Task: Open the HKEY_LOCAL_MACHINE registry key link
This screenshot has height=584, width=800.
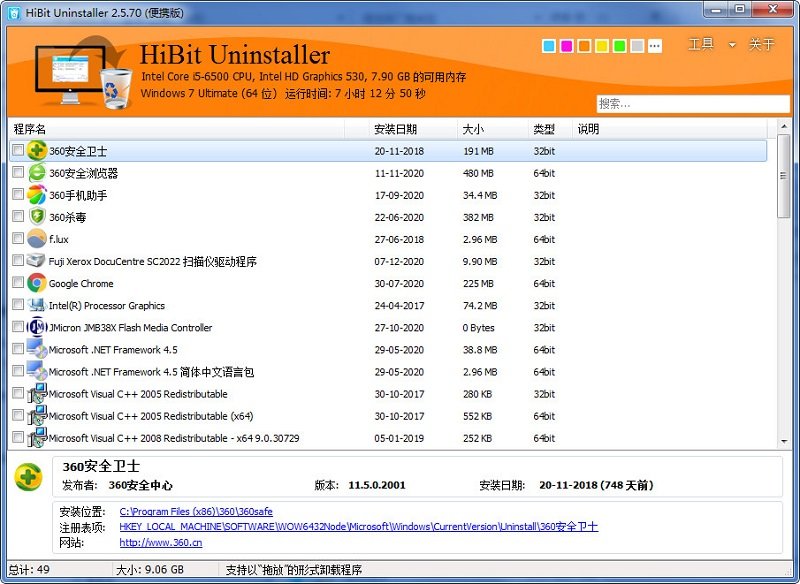Action: click(x=359, y=526)
